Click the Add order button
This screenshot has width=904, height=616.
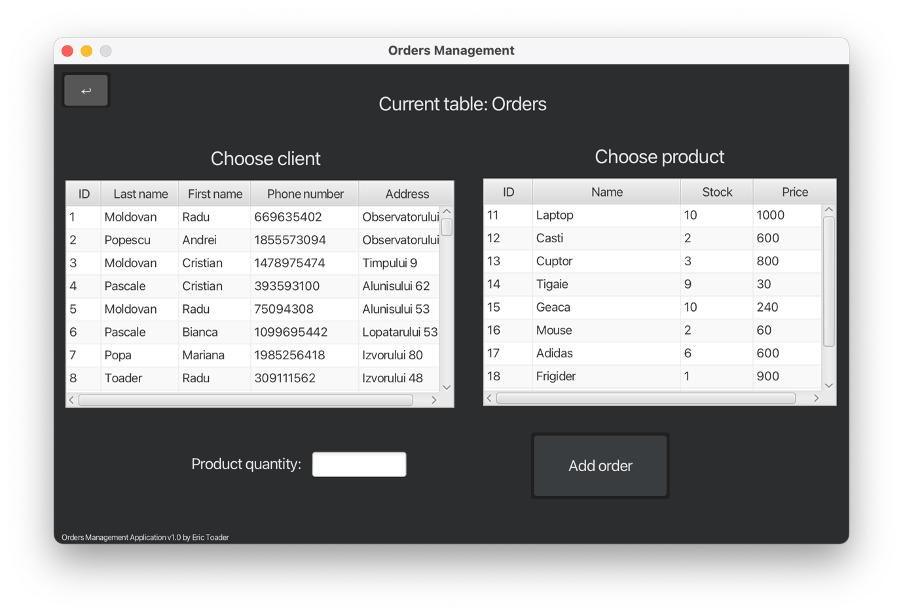(x=600, y=465)
